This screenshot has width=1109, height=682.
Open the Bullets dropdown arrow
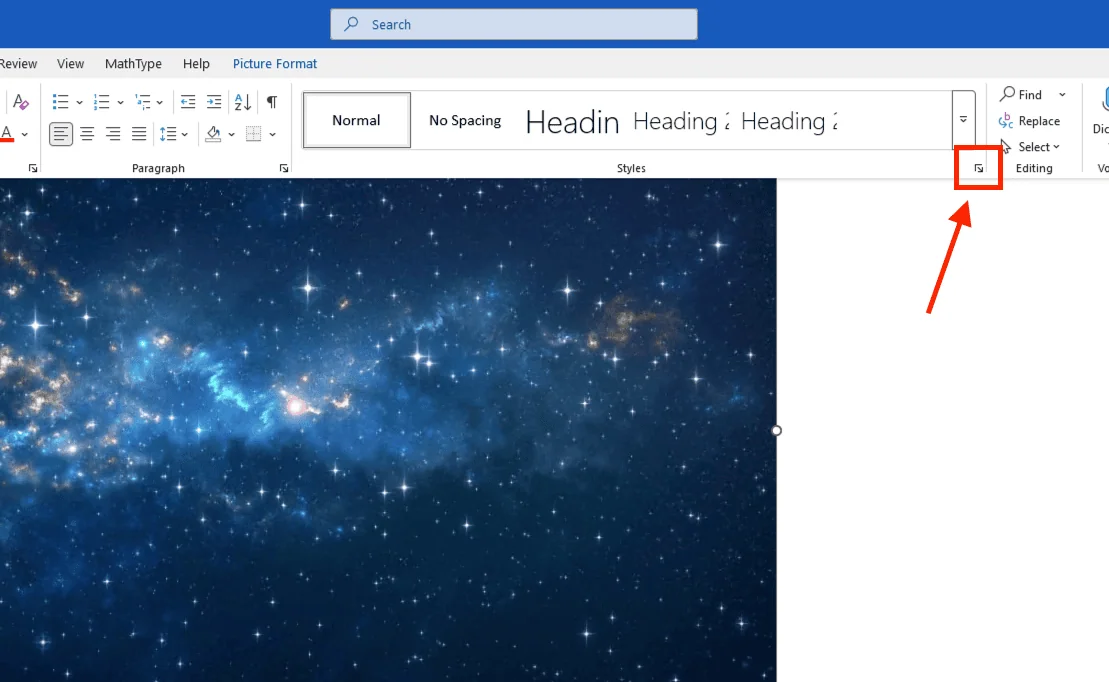pos(79,103)
